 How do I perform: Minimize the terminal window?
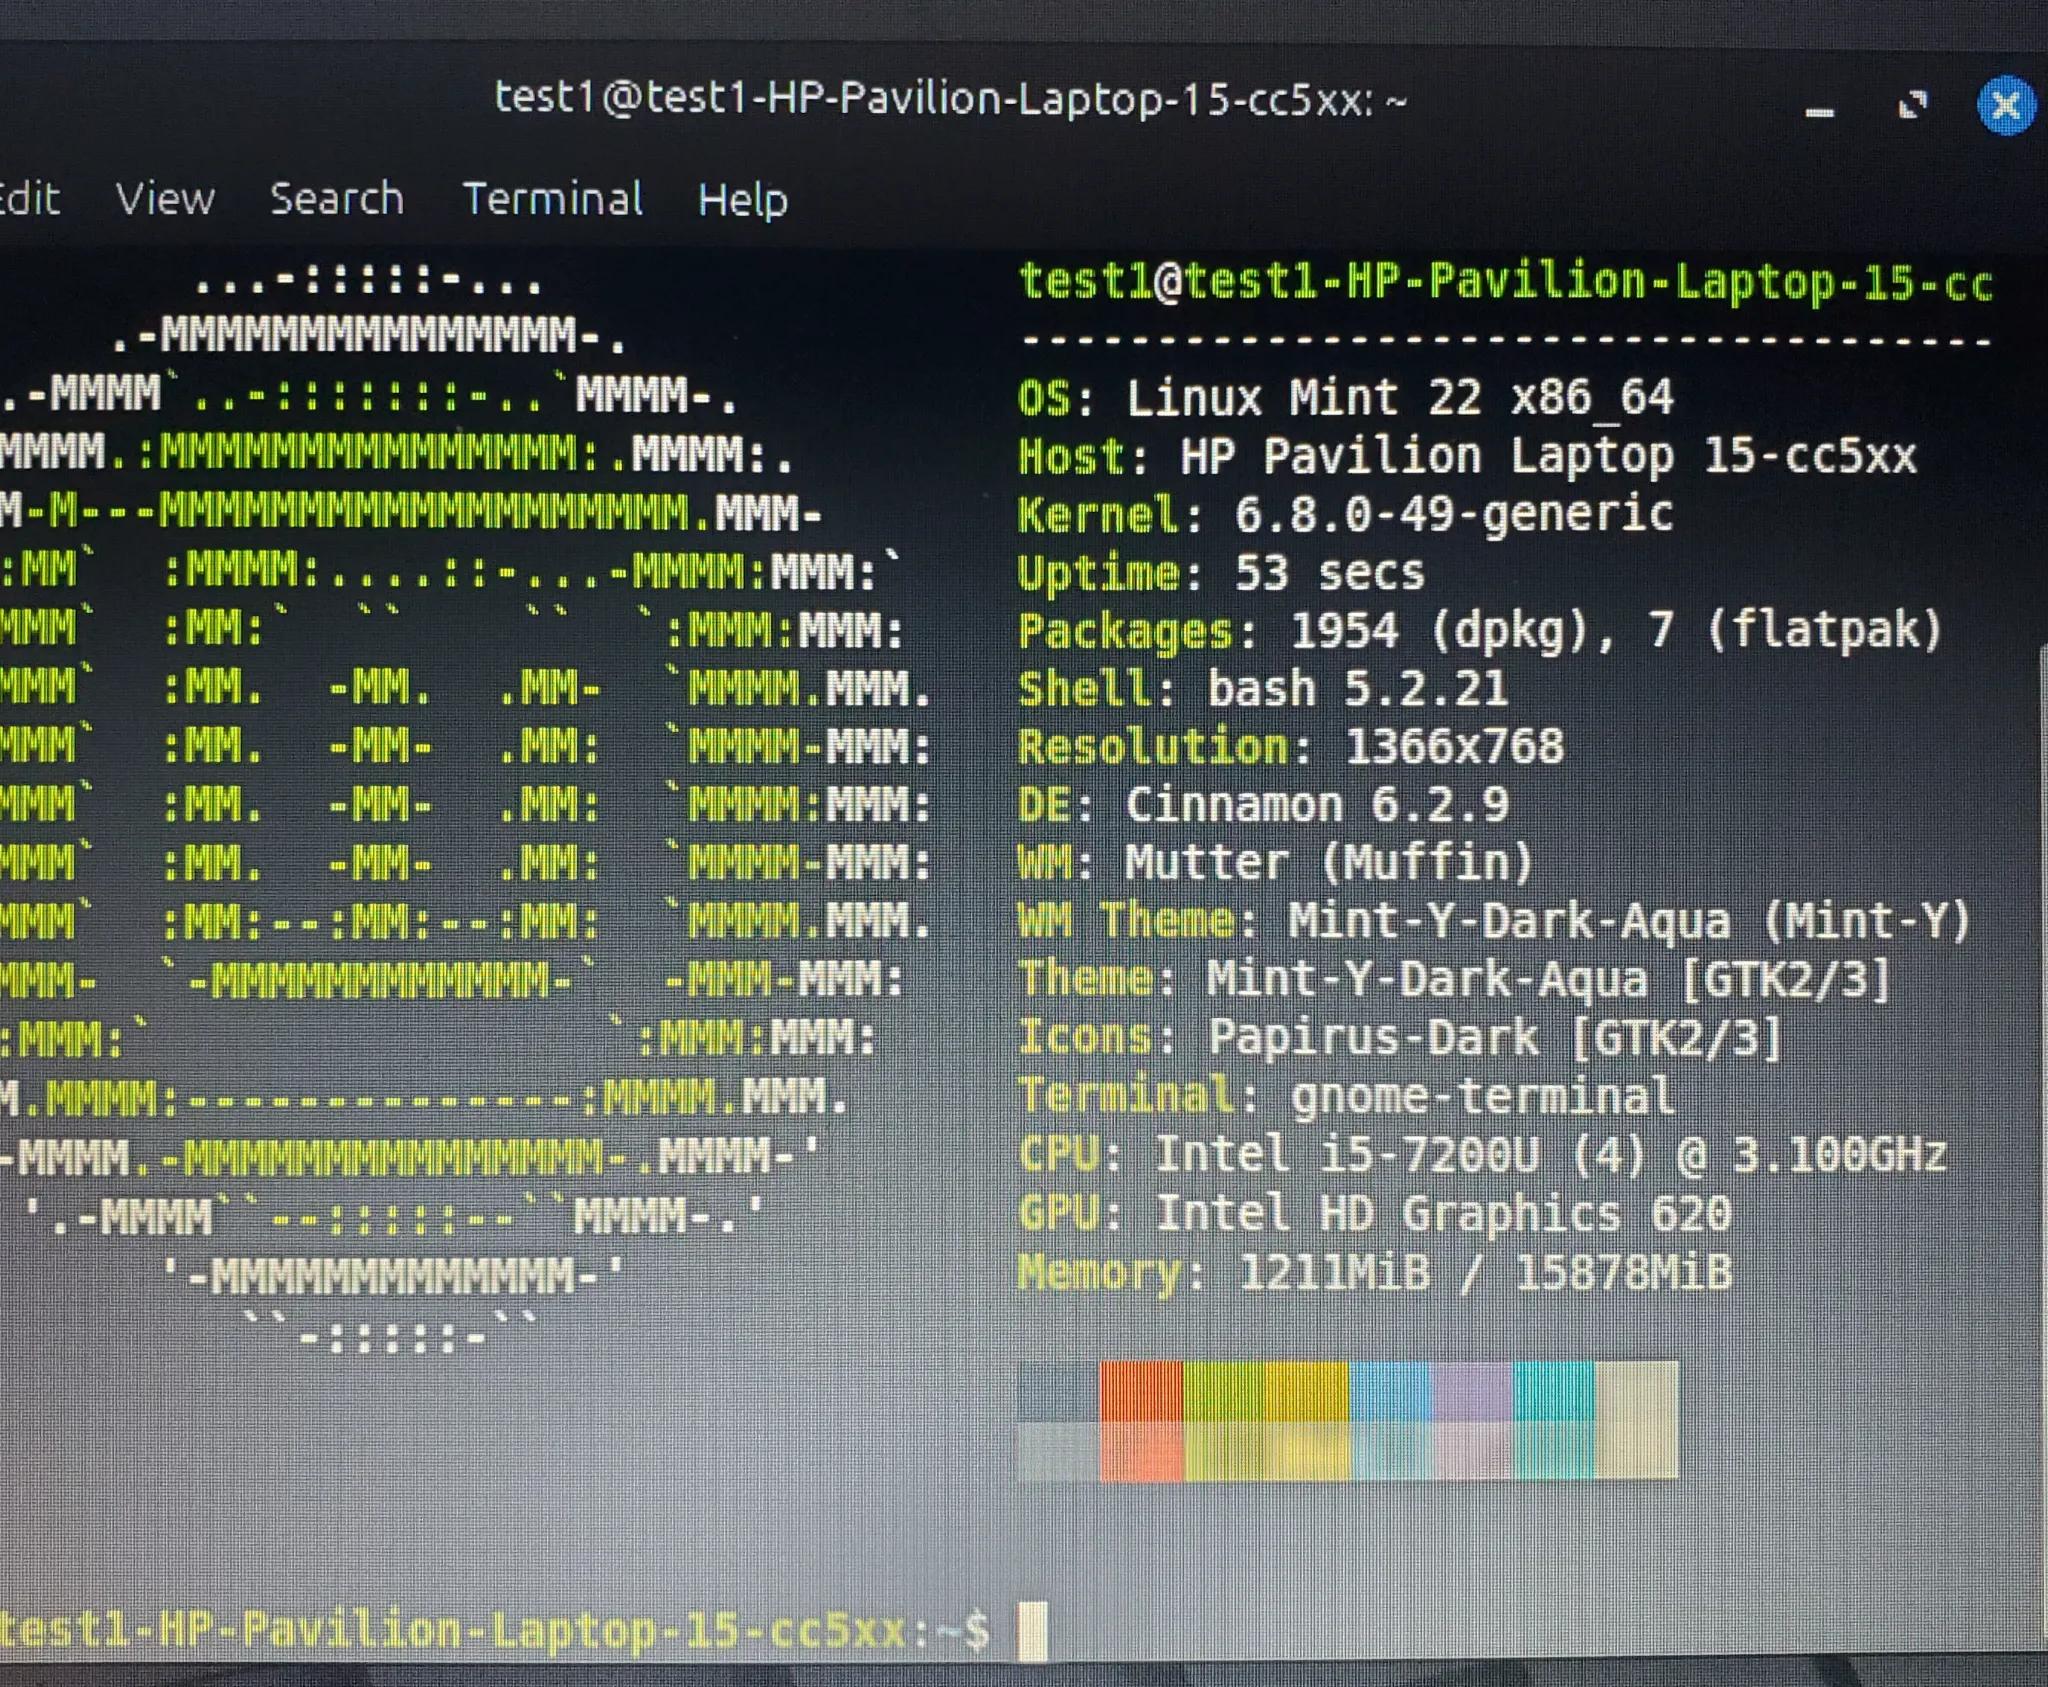click(x=1819, y=110)
